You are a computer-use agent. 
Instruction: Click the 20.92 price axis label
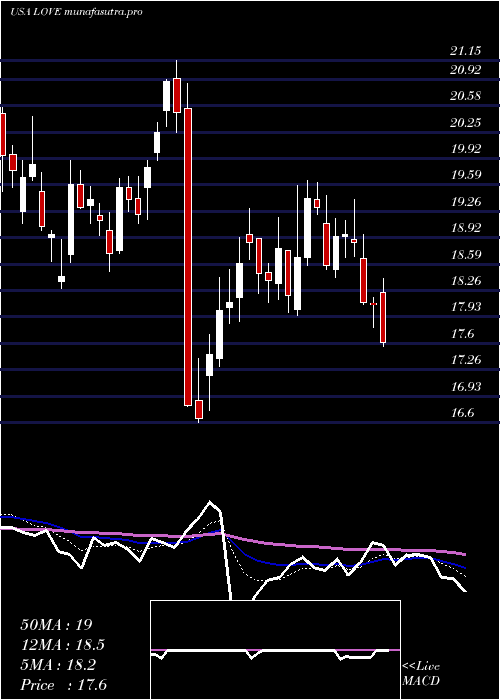pyautogui.click(x=466, y=70)
